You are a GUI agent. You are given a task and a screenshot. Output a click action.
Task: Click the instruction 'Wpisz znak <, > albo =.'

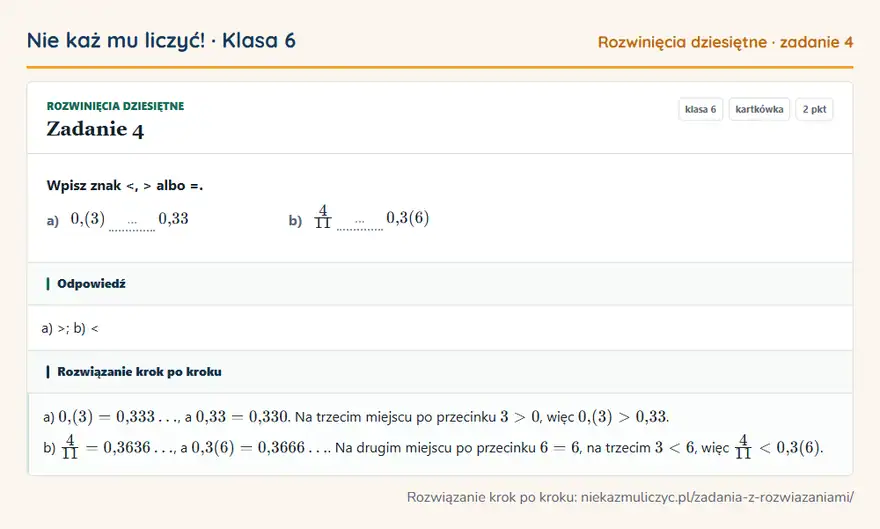(125, 186)
